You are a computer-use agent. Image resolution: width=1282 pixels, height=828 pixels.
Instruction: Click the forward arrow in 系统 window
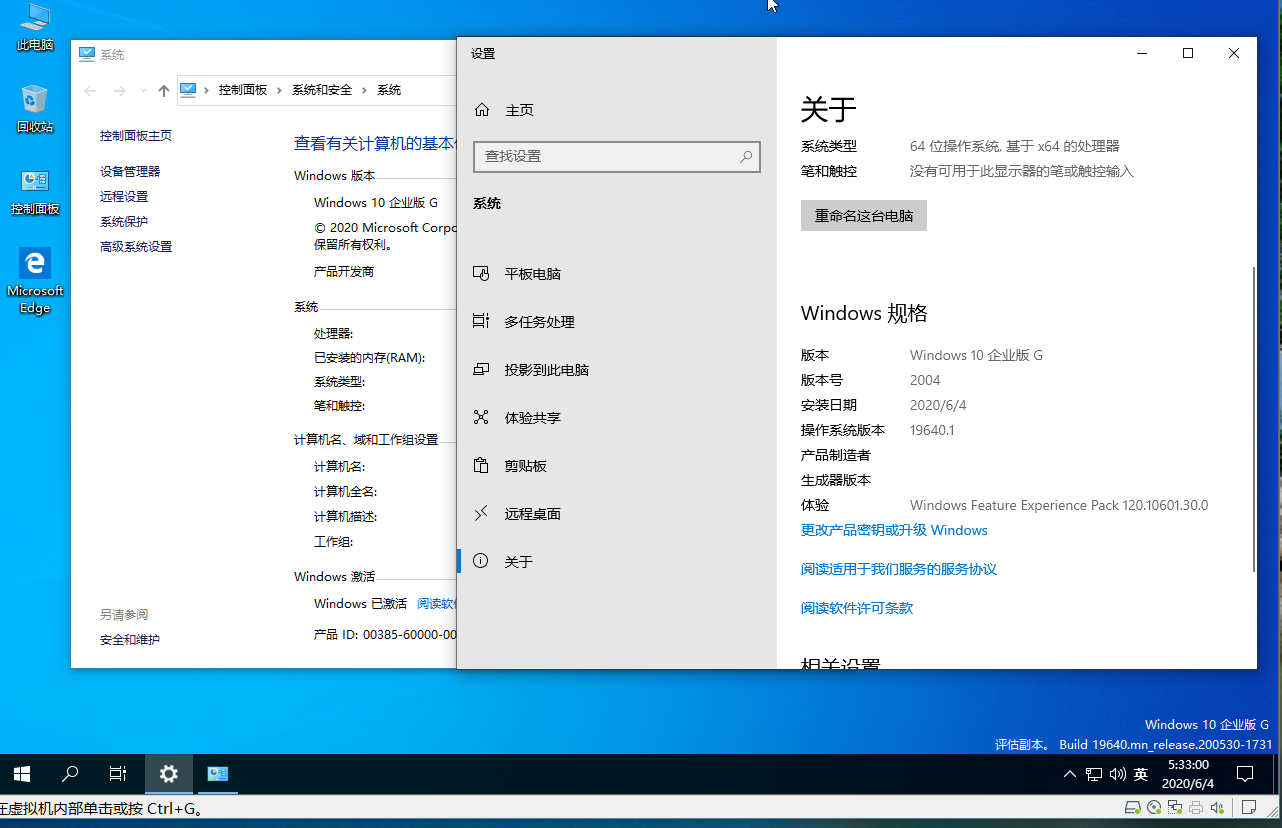tap(120, 91)
